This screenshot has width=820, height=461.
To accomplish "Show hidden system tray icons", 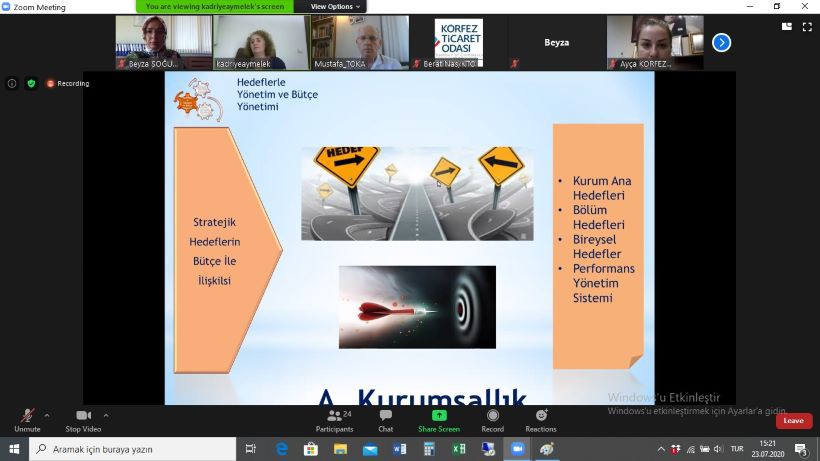I will click(x=661, y=449).
